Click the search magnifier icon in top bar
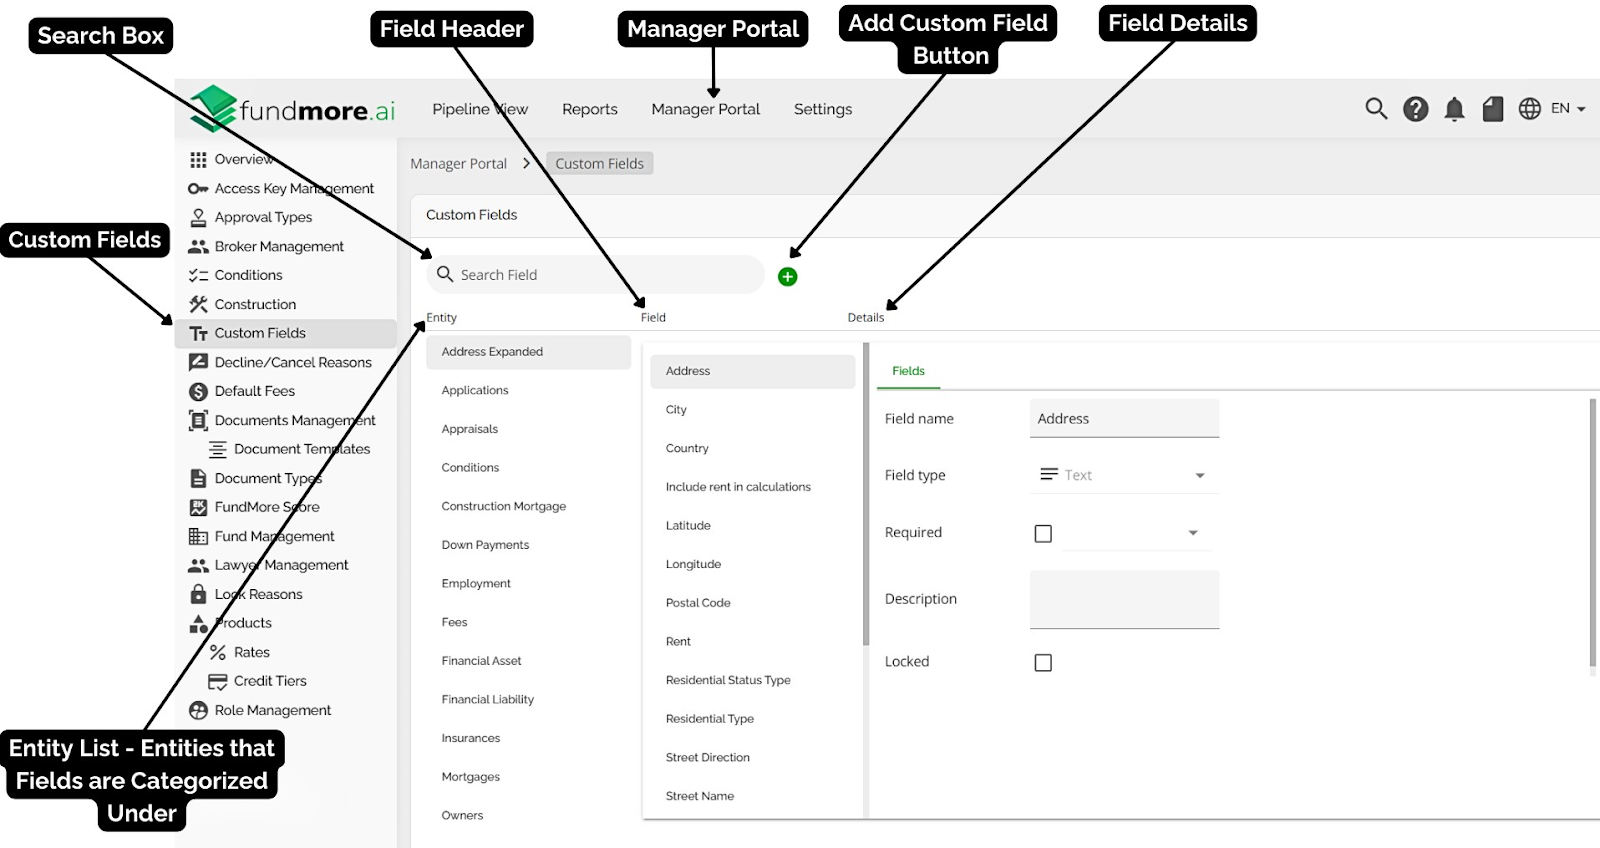The height and width of the screenshot is (848, 1600). (1376, 109)
